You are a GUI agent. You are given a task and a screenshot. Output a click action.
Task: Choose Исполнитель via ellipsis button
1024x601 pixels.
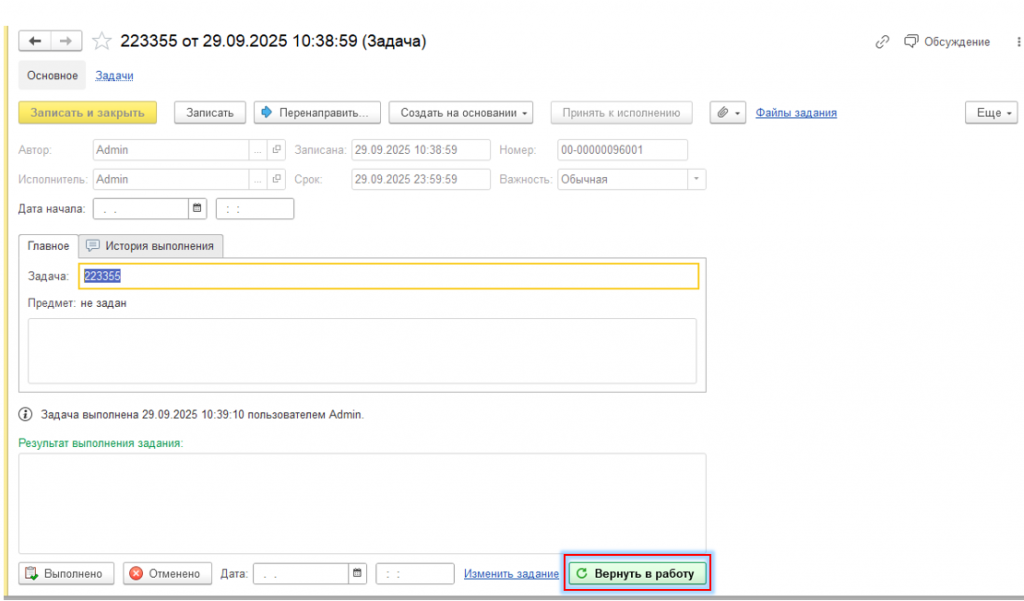point(258,179)
